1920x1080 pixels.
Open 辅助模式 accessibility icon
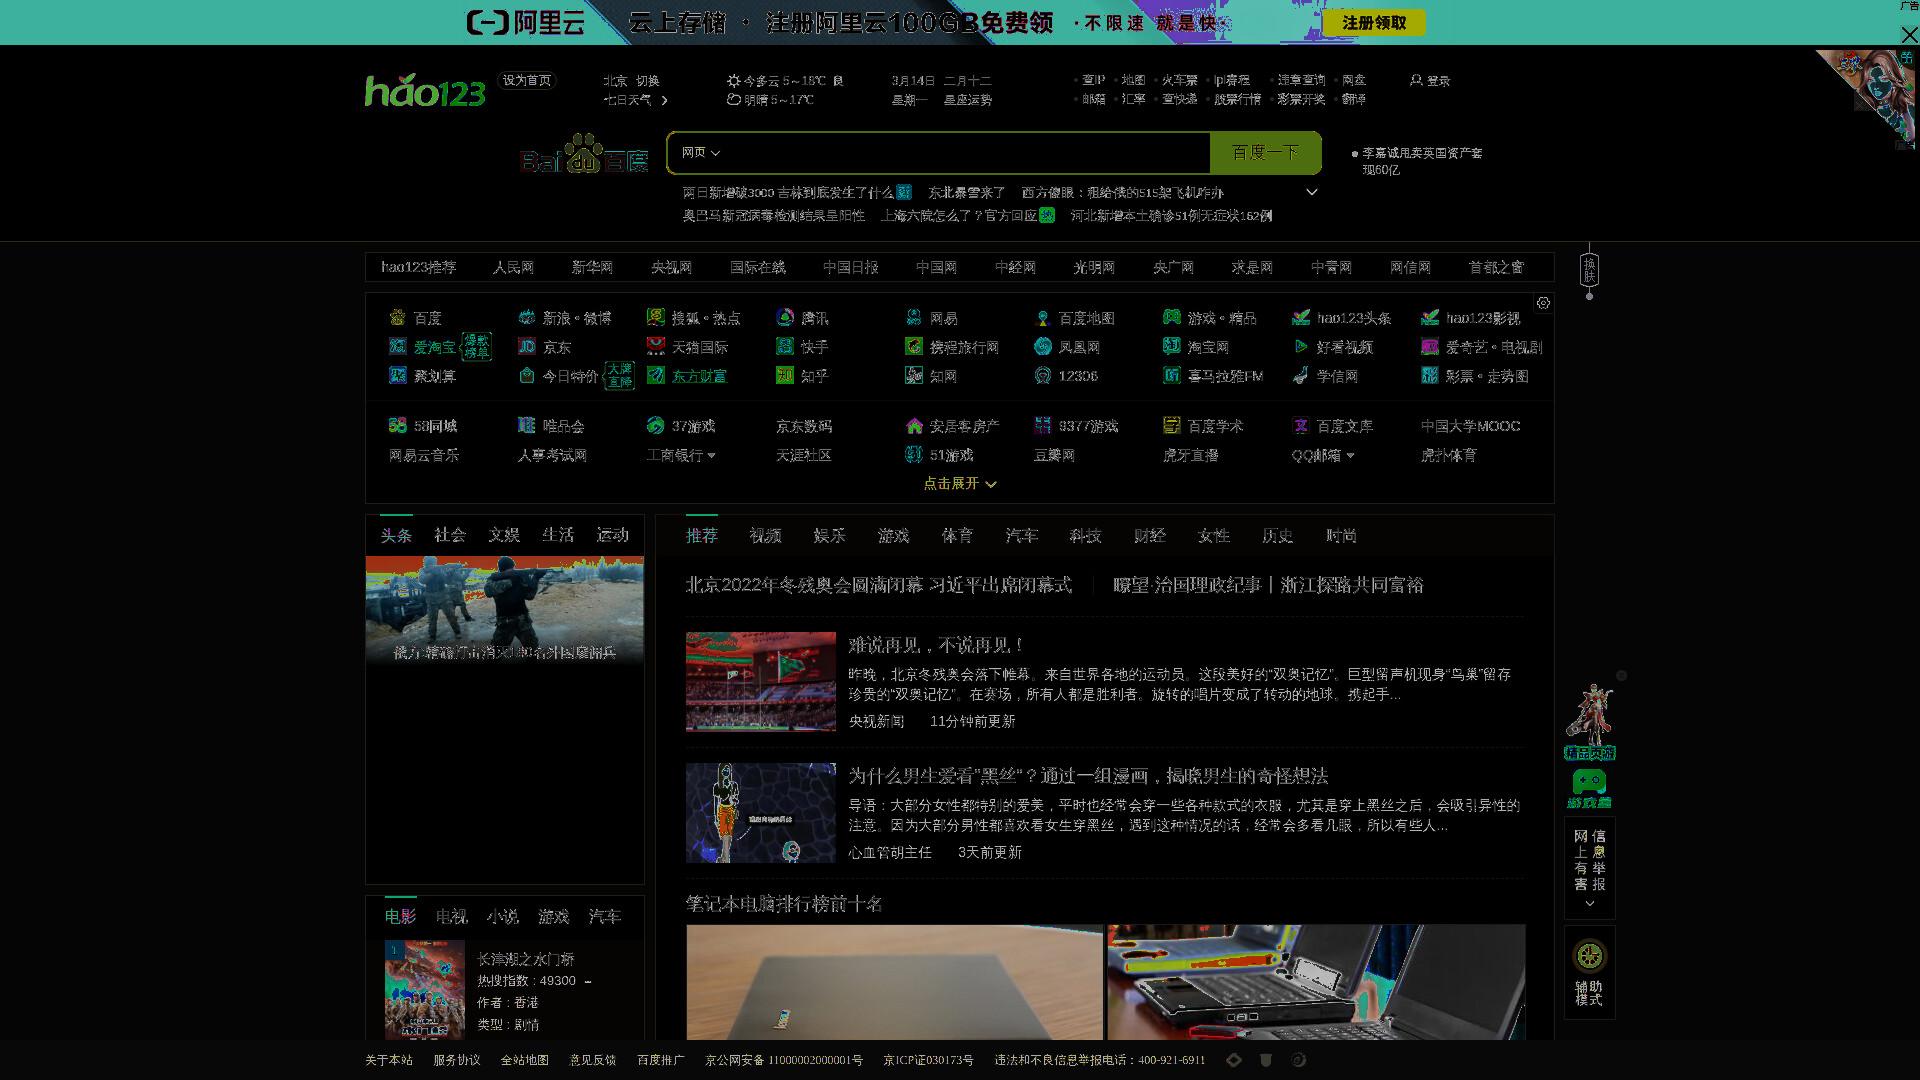1589,956
